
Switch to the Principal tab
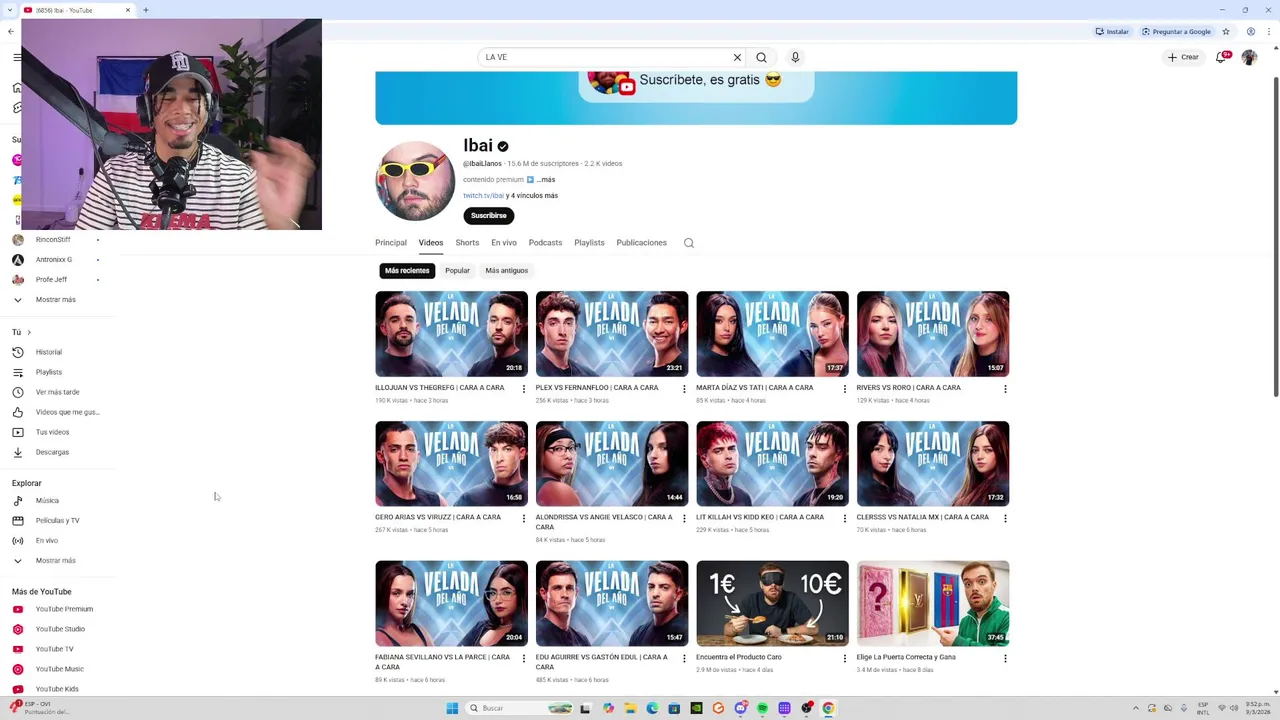click(391, 243)
